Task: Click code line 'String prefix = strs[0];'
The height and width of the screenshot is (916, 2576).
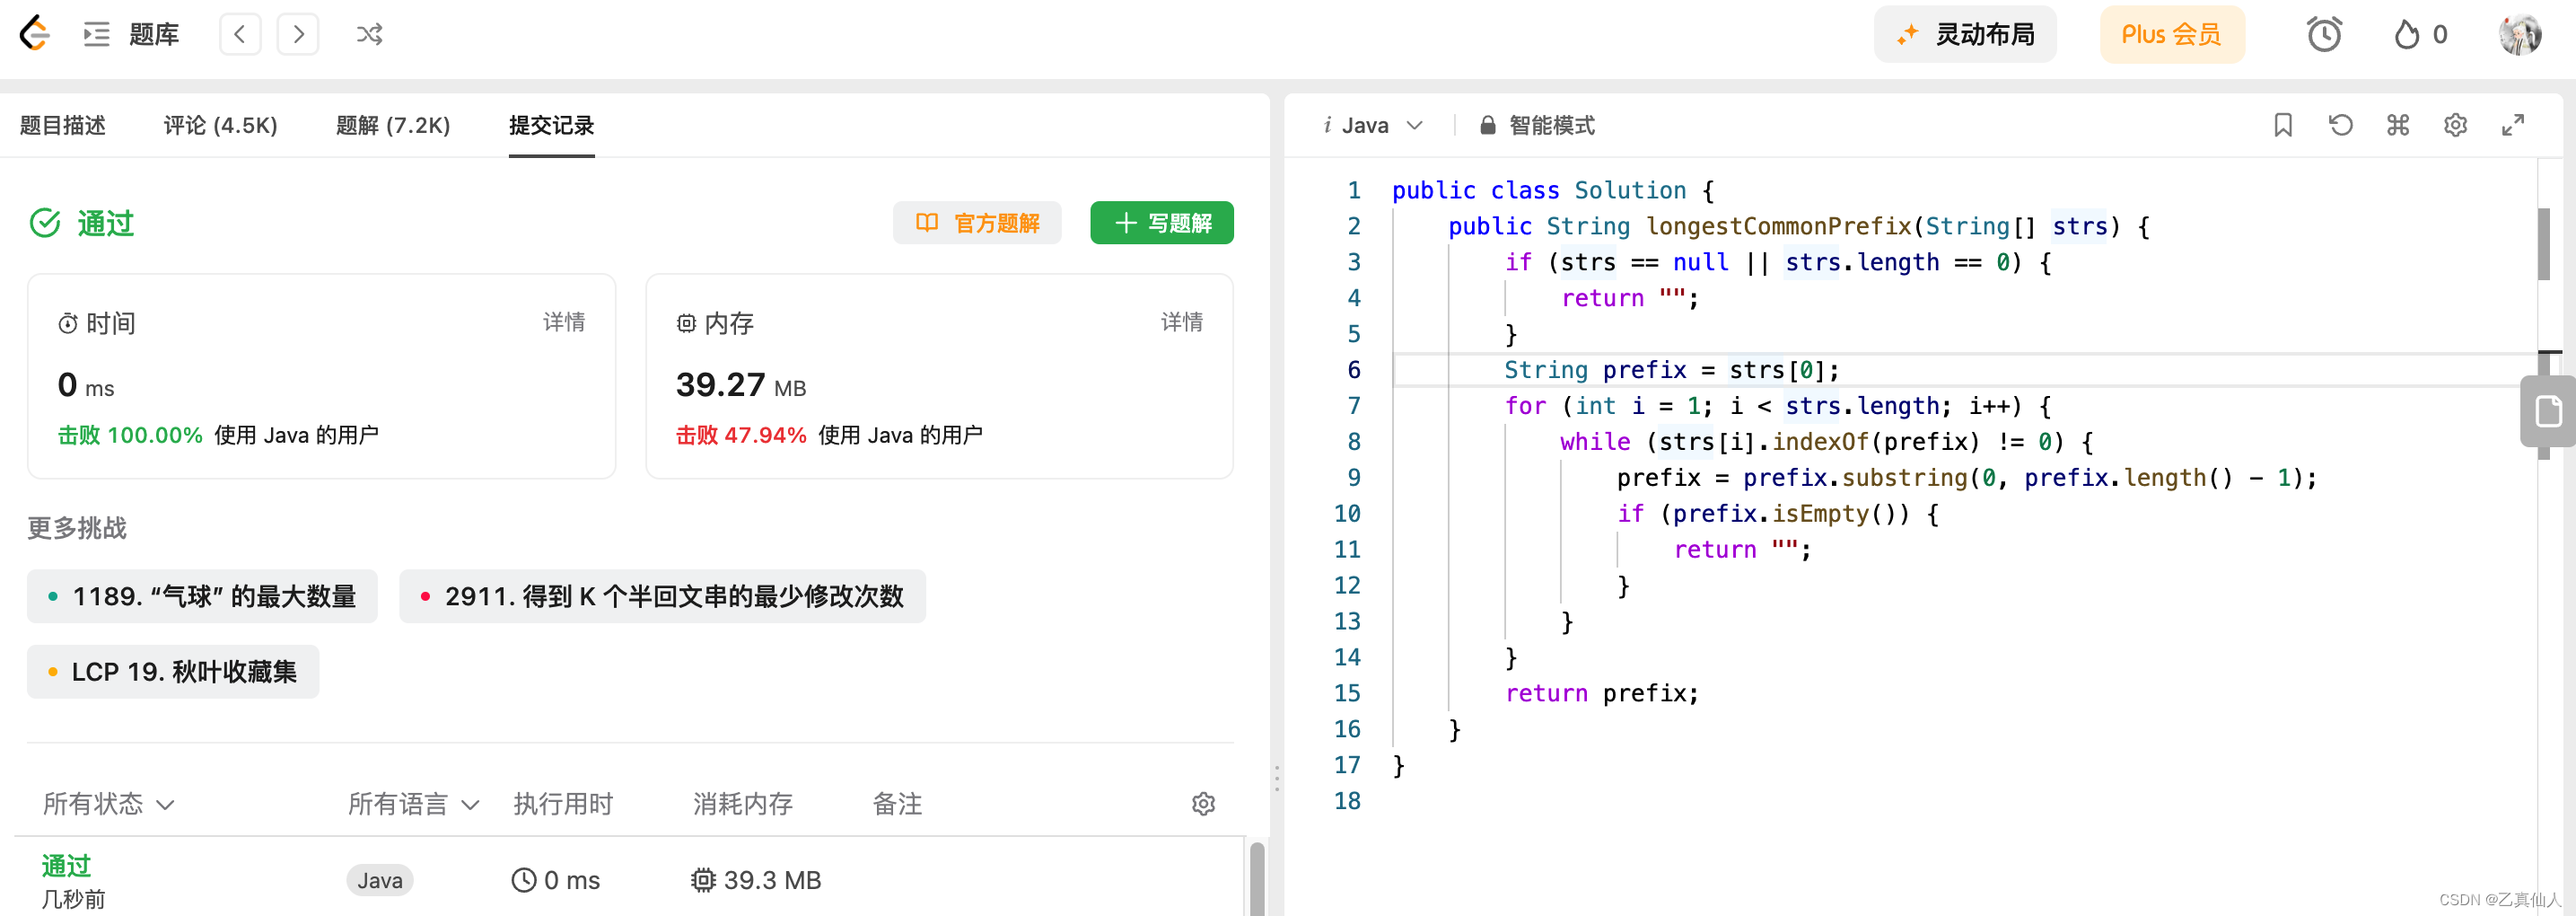Action: click(x=1671, y=370)
